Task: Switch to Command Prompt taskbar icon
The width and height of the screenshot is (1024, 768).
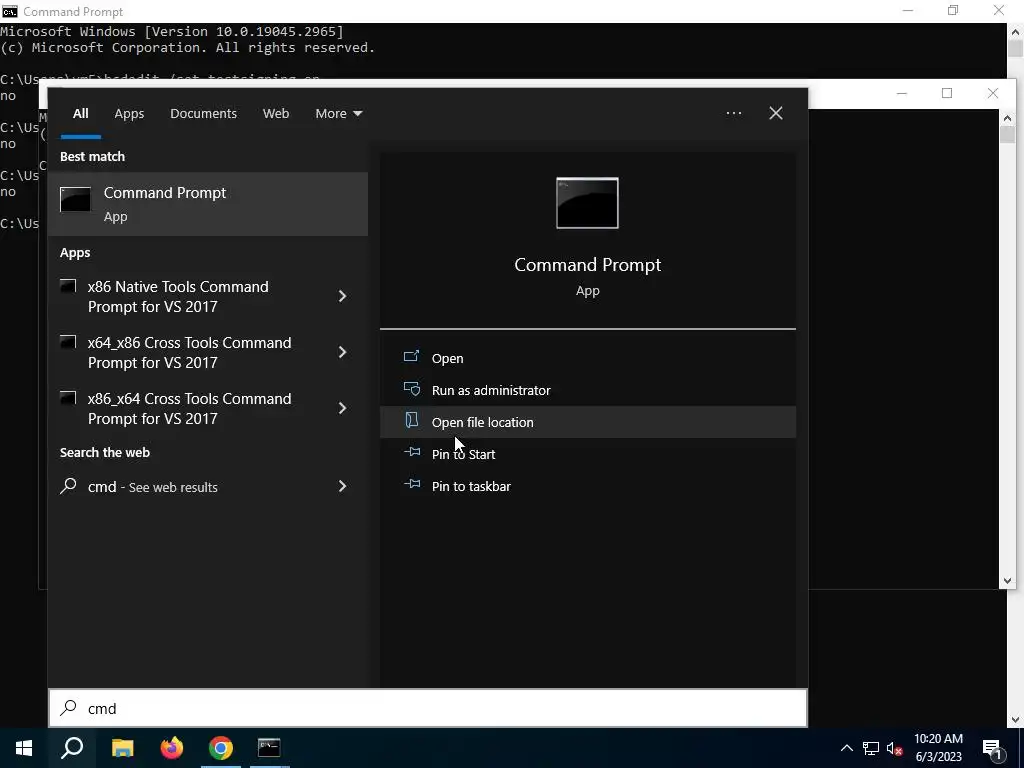Action: 269,748
